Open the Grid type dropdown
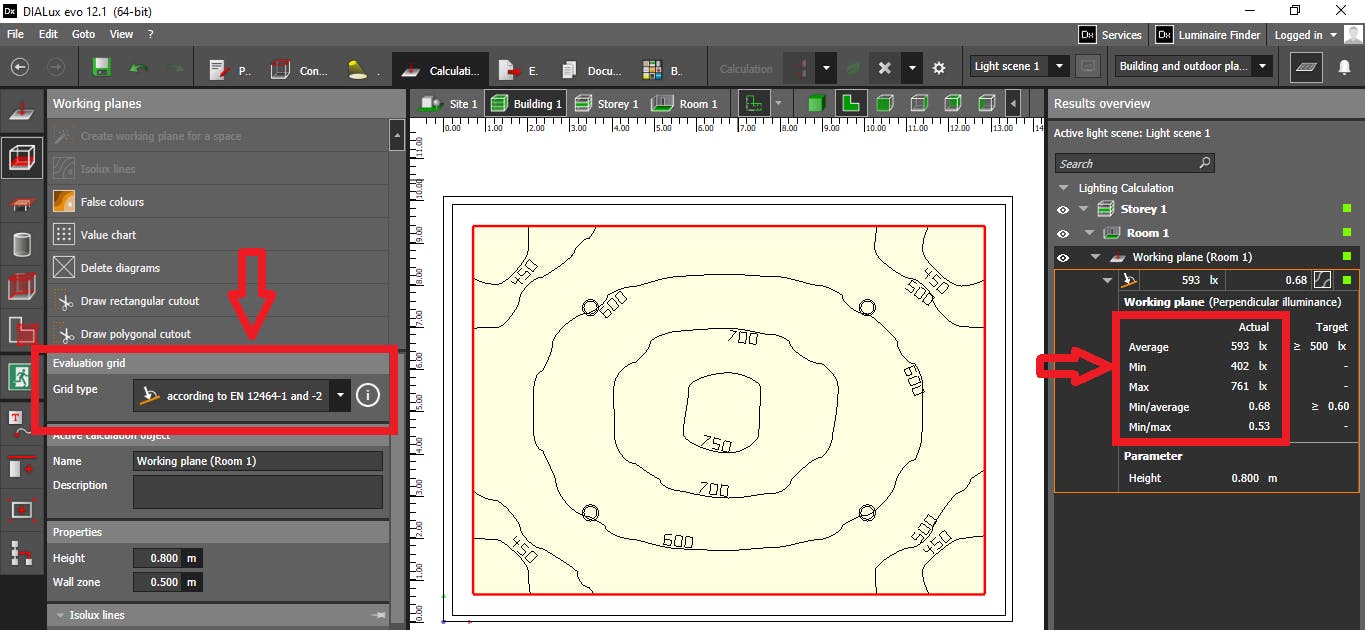The width and height of the screenshot is (1365, 630). tap(341, 395)
